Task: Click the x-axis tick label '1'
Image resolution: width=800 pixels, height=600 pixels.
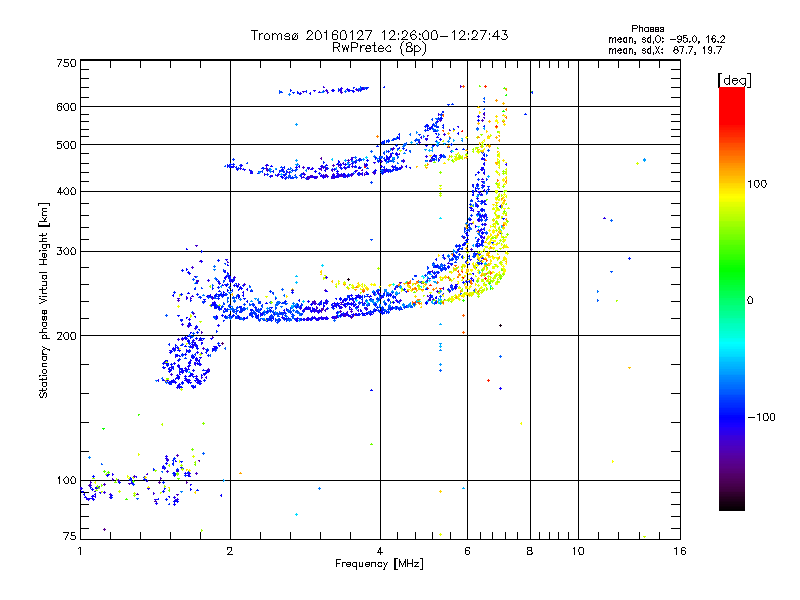Action: click(80, 551)
